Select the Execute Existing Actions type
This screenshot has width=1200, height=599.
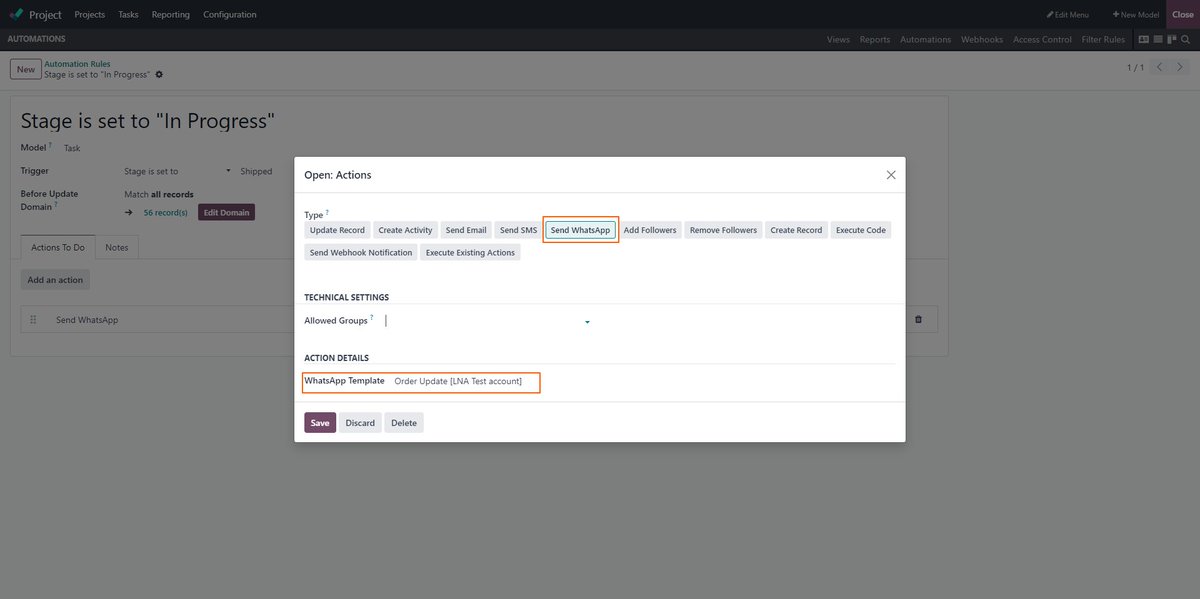pos(470,253)
